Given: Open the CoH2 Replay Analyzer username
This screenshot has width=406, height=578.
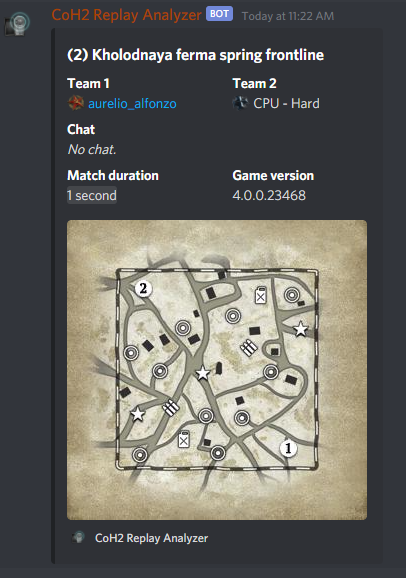Looking at the screenshot, I should (126, 15).
